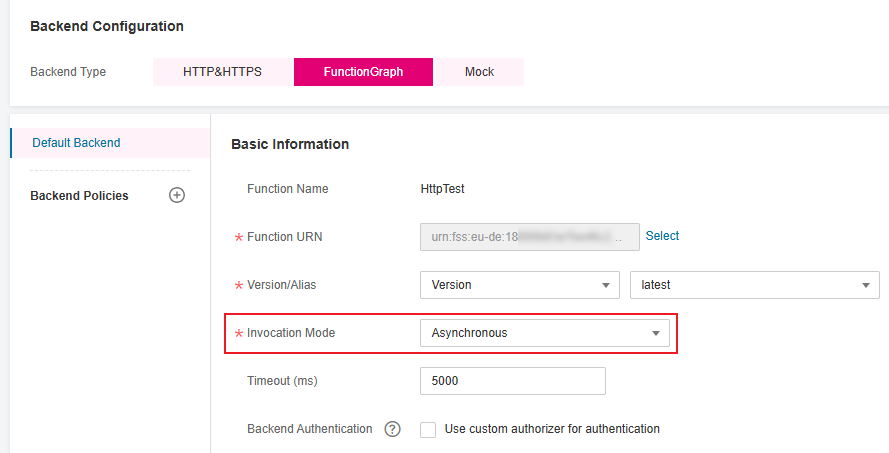Screen dimensions: 889x453
Task: Choose the FunctionGraph backend type
Action: point(363,72)
